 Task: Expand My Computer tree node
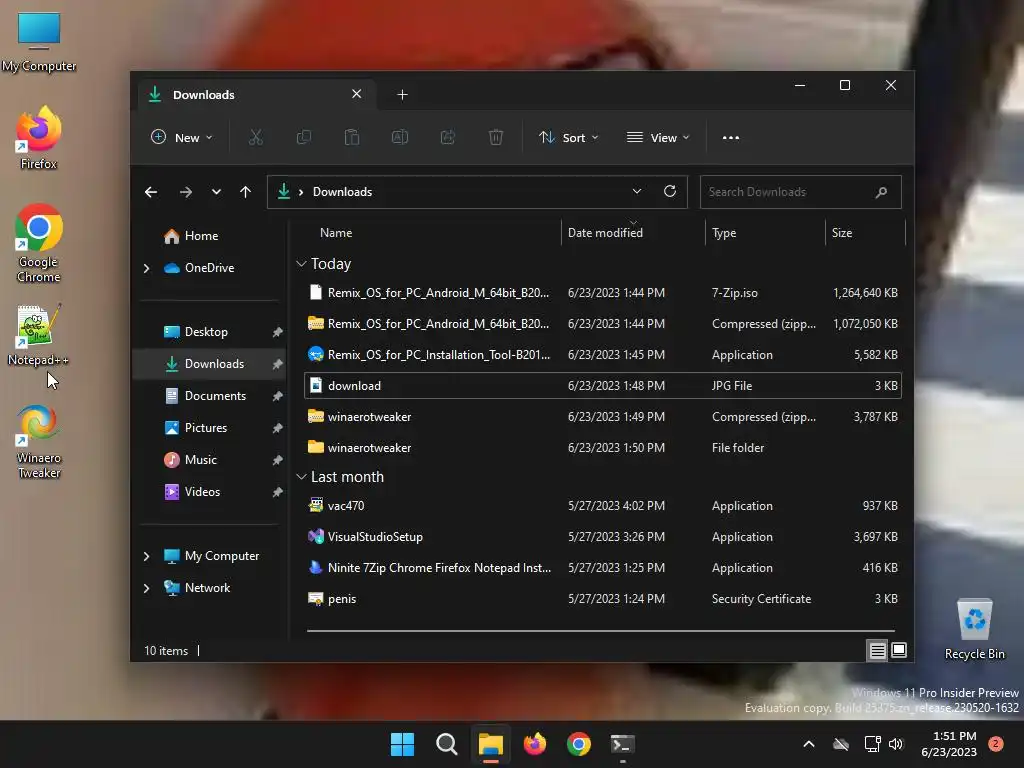click(146, 556)
